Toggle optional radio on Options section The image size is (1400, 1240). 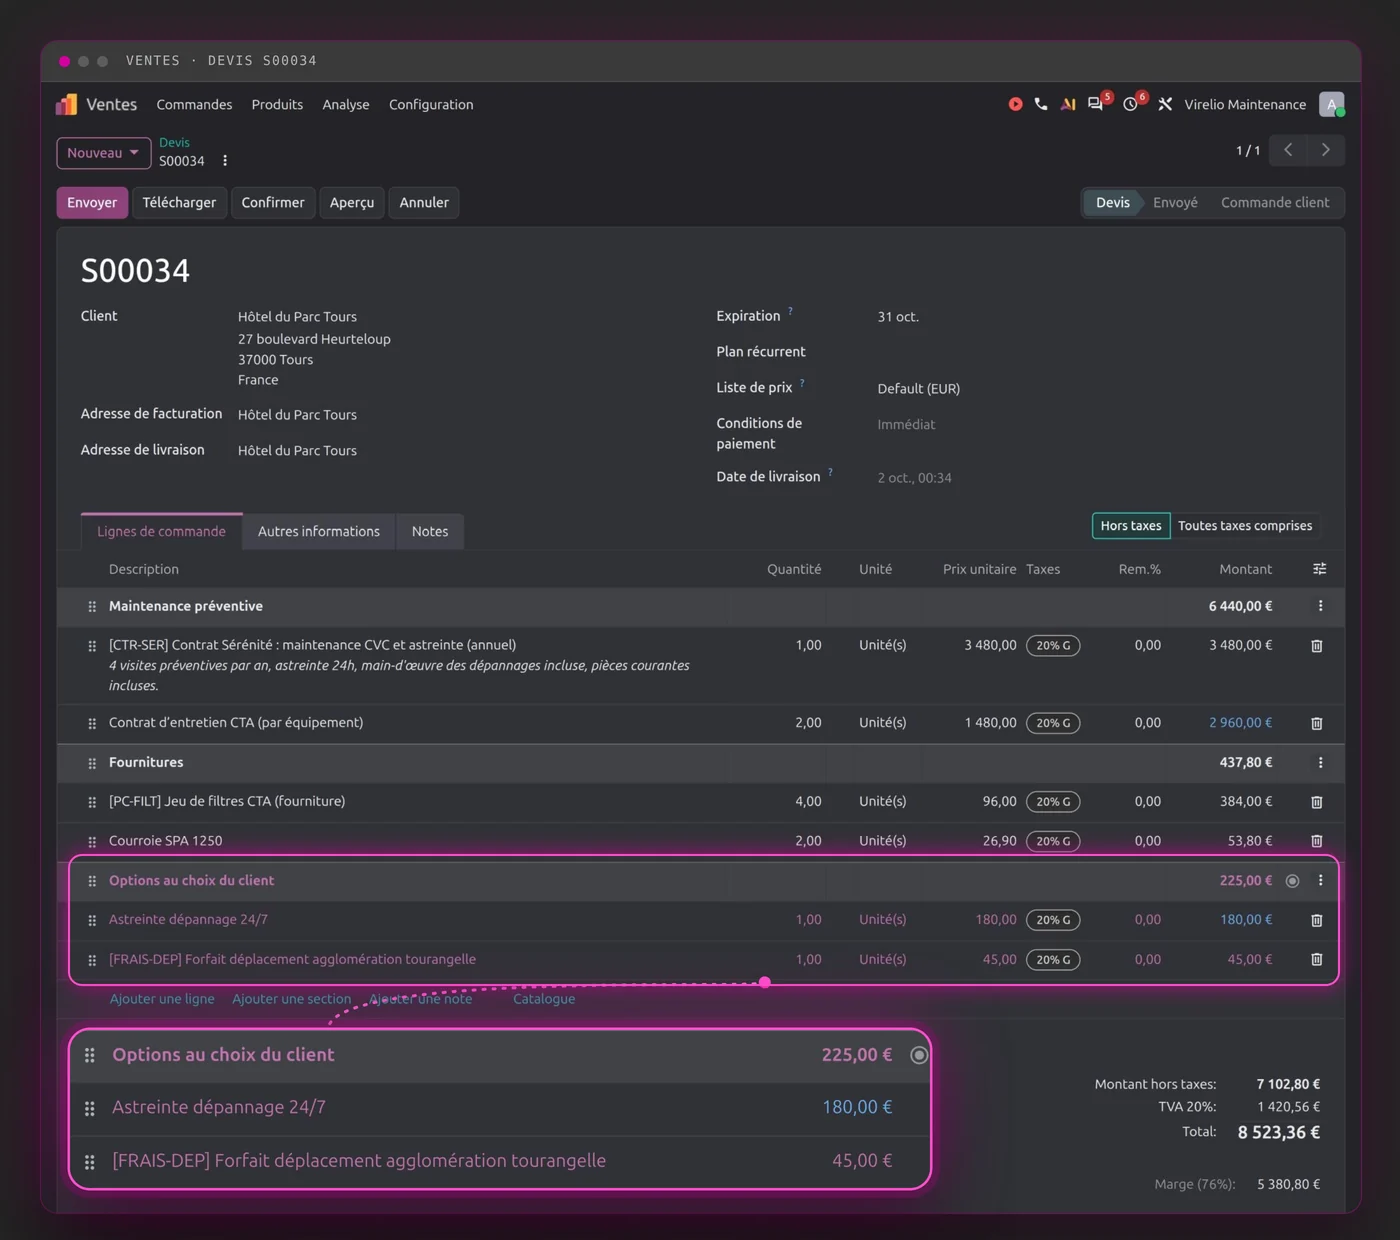click(1292, 881)
